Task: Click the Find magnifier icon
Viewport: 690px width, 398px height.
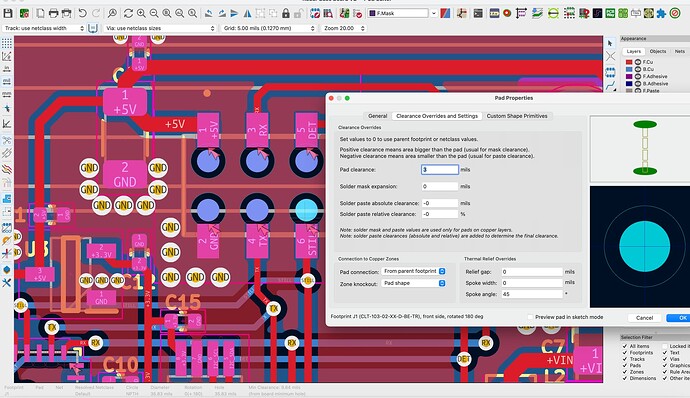Action: tap(113, 14)
